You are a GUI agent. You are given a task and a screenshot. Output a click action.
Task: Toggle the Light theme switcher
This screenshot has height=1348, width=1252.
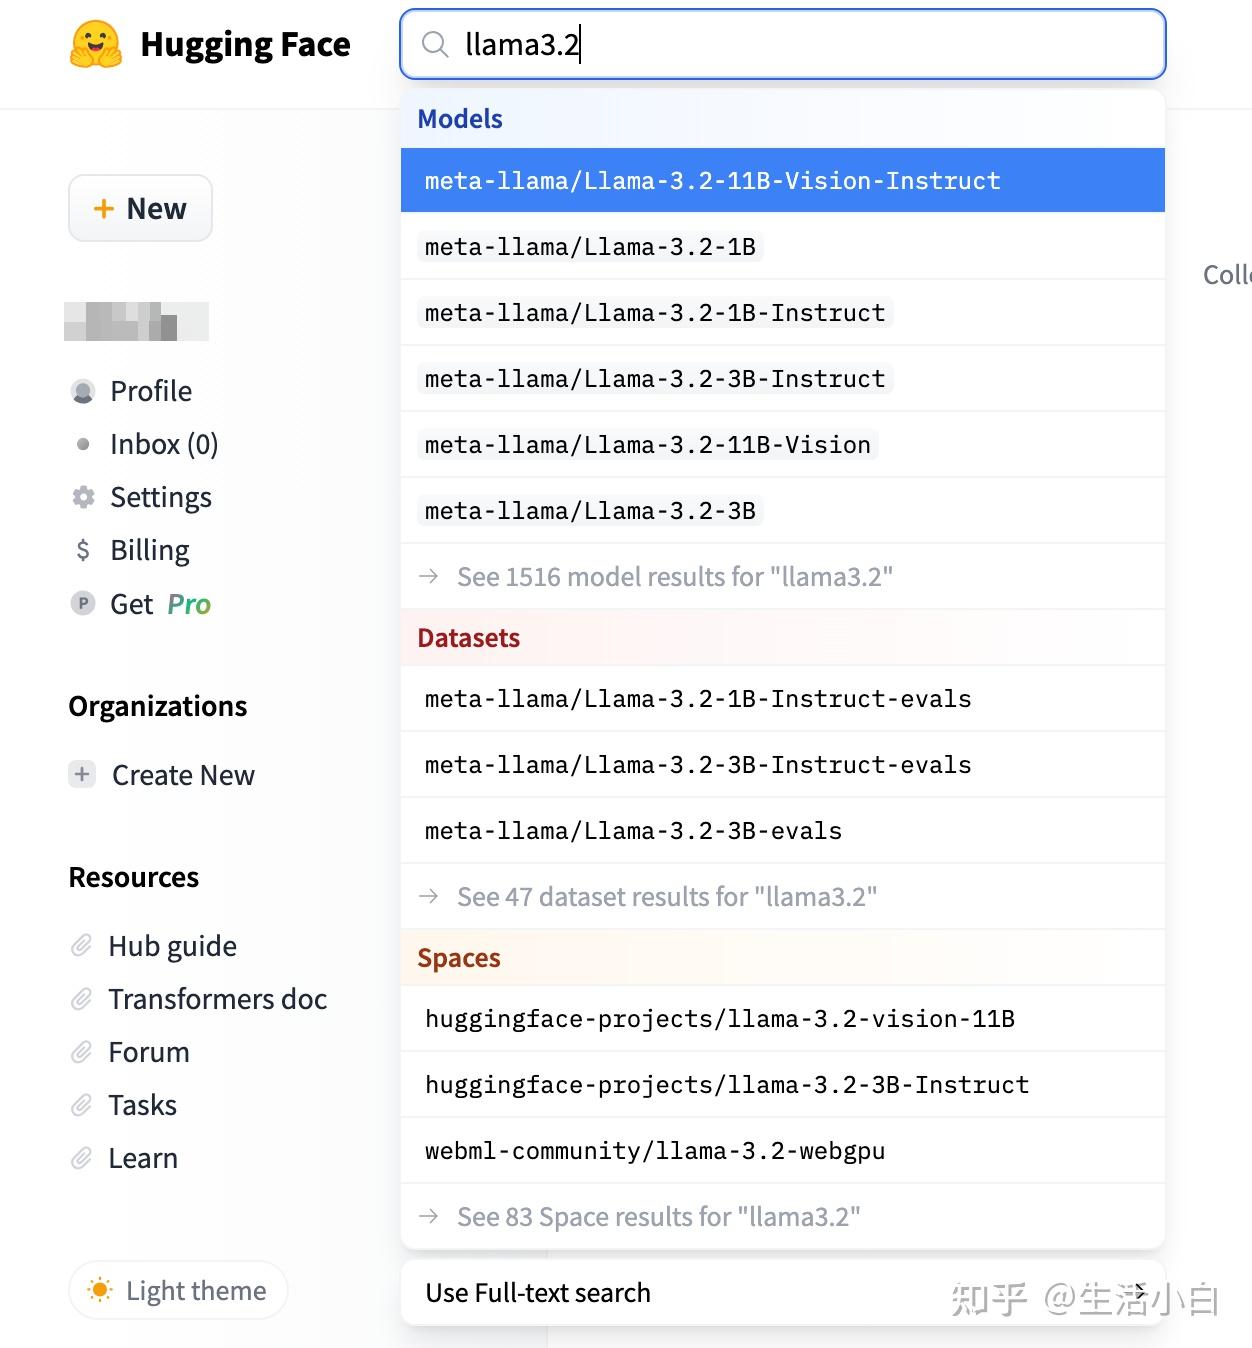point(178,1290)
